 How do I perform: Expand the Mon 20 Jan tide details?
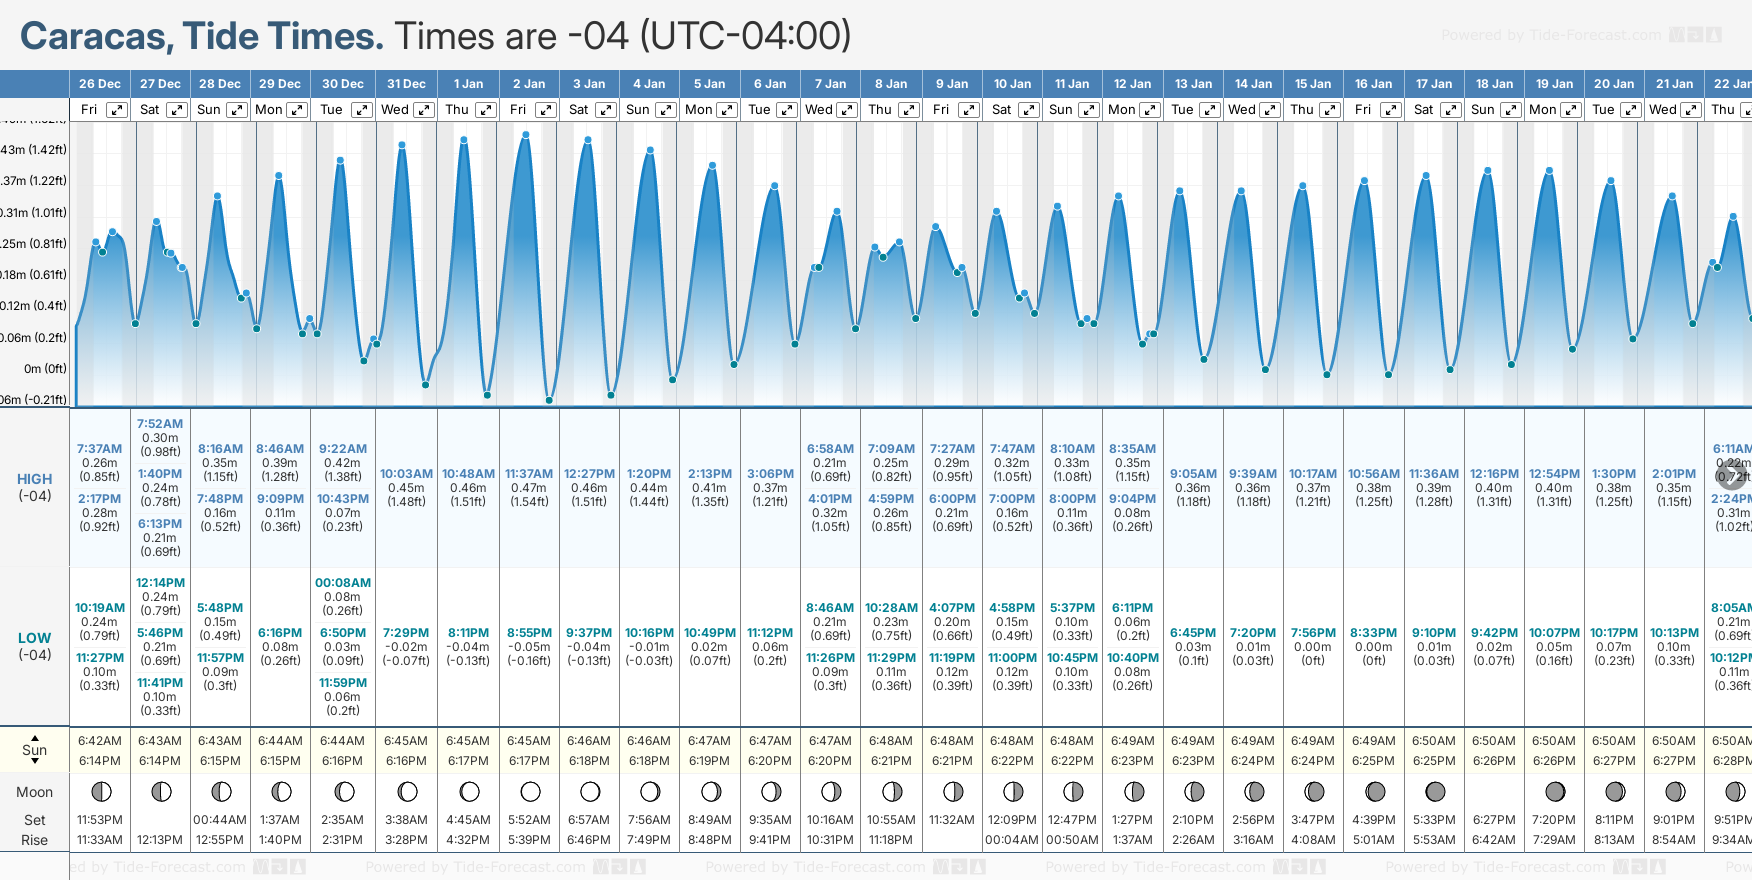point(1571,110)
